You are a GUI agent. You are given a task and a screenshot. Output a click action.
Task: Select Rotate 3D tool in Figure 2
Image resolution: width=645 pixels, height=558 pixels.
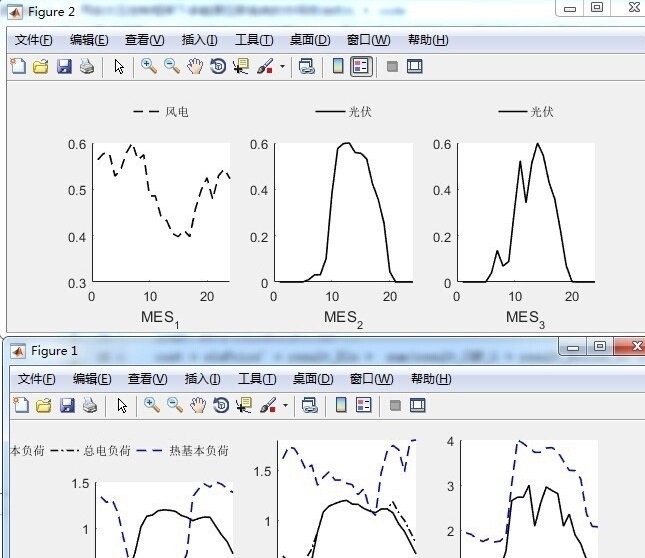[218, 66]
